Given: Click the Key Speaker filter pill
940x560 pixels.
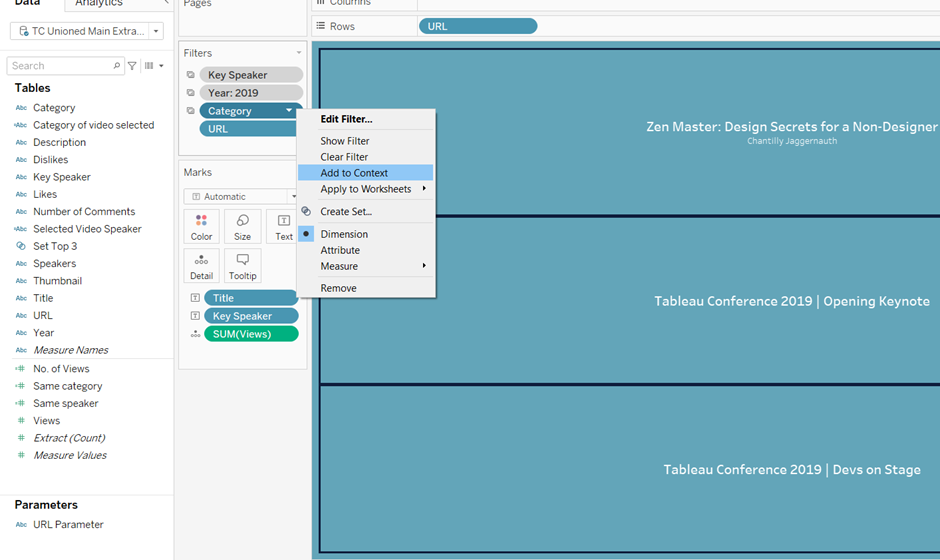Looking at the screenshot, I should (x=251, y=75).
